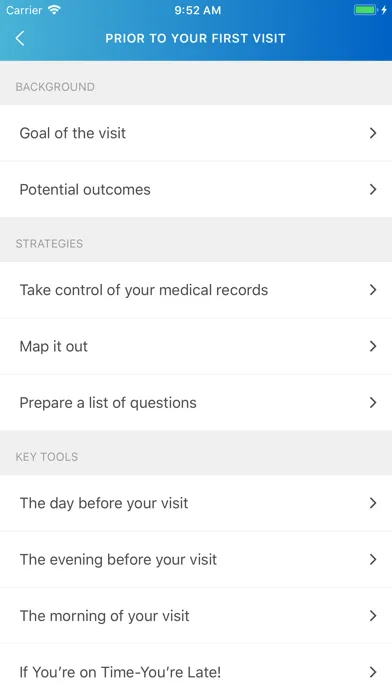Tap chevron next to medical records row
Viewport: 392px width, 696px height.
(373, 290)
